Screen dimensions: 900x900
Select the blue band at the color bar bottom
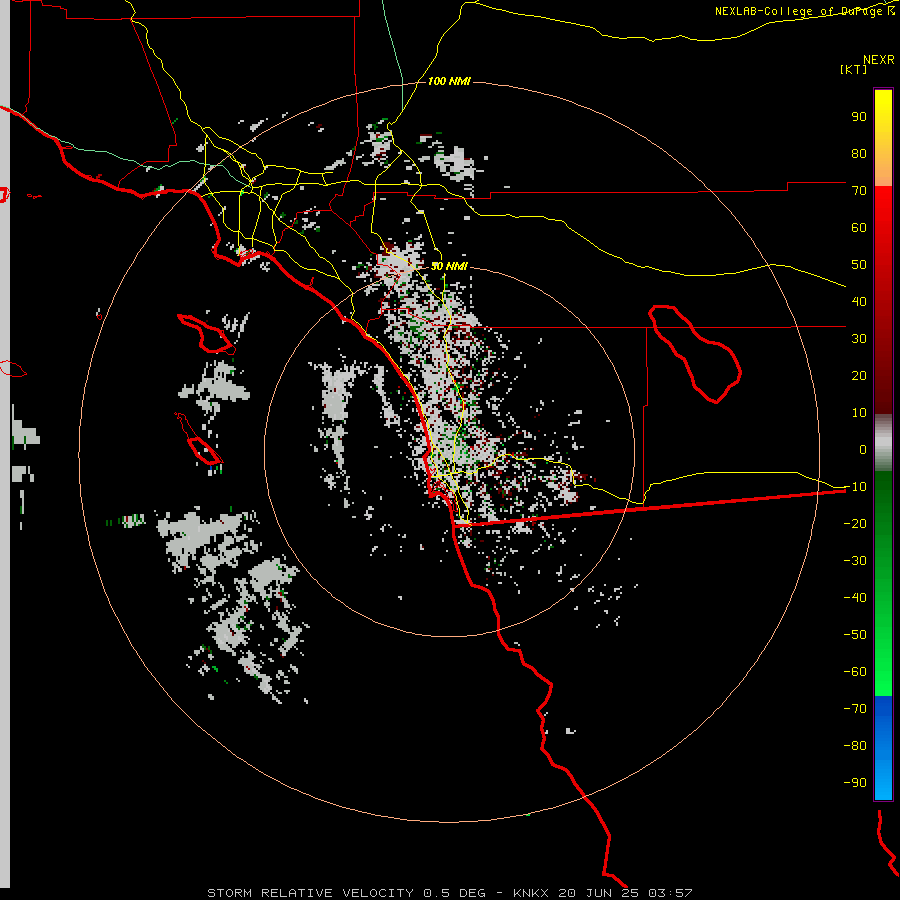click(883, 747)
